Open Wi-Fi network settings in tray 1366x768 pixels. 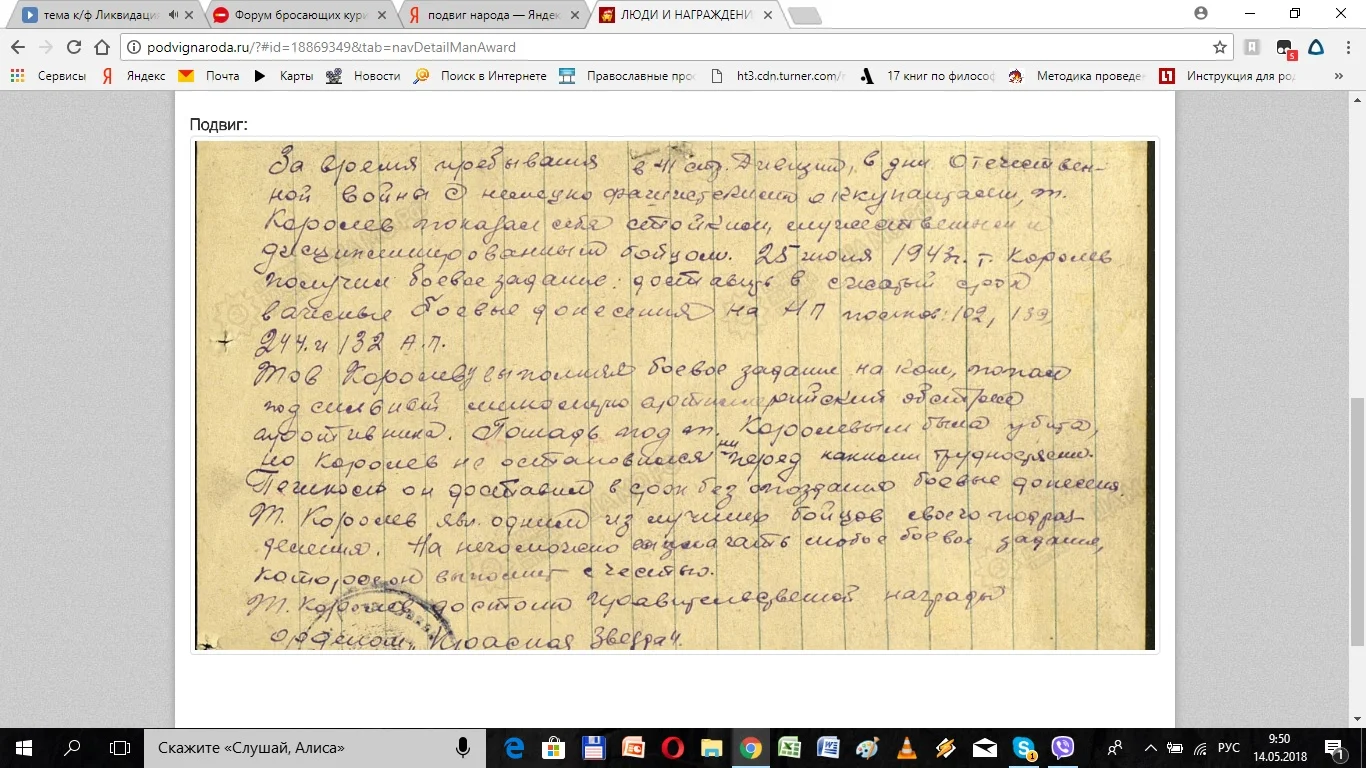point(1201,747)
